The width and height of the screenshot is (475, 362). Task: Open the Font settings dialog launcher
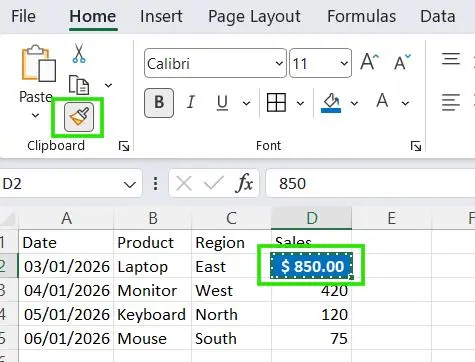(416, 146)
